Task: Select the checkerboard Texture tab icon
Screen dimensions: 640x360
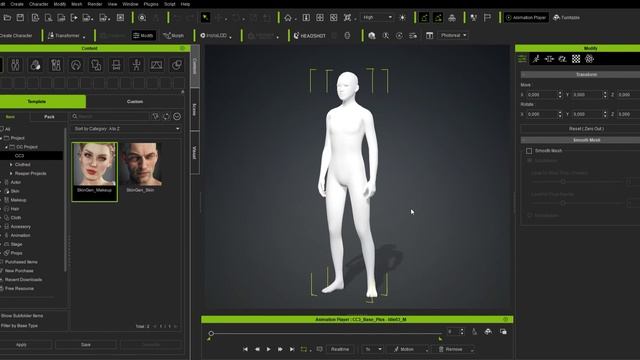Action: click(576, 59)
